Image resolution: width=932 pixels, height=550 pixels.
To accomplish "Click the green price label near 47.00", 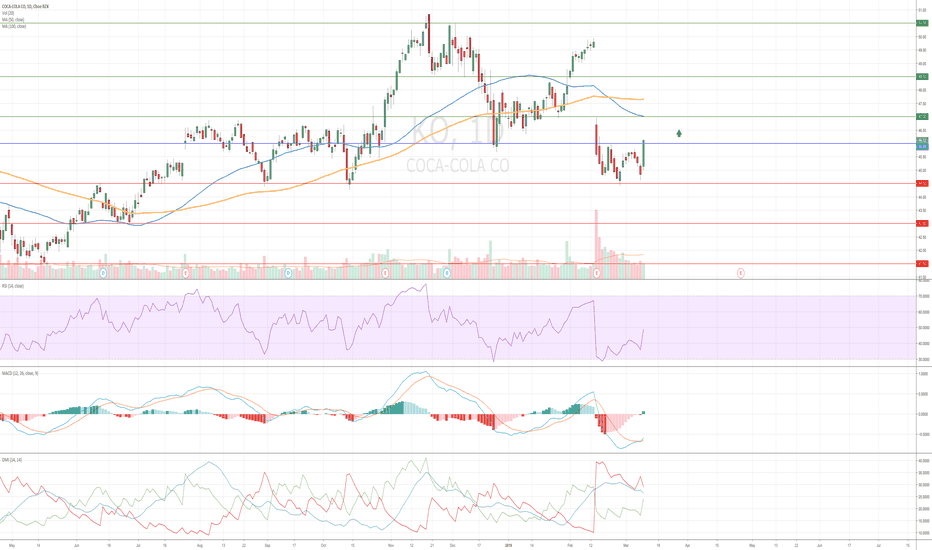I will pyautogui.click(x=922, y=117).
